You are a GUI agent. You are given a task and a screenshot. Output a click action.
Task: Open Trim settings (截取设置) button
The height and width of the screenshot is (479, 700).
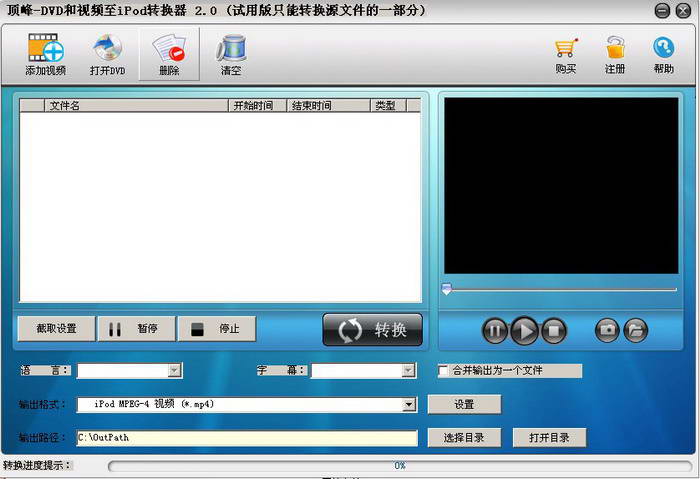(57, 329)
